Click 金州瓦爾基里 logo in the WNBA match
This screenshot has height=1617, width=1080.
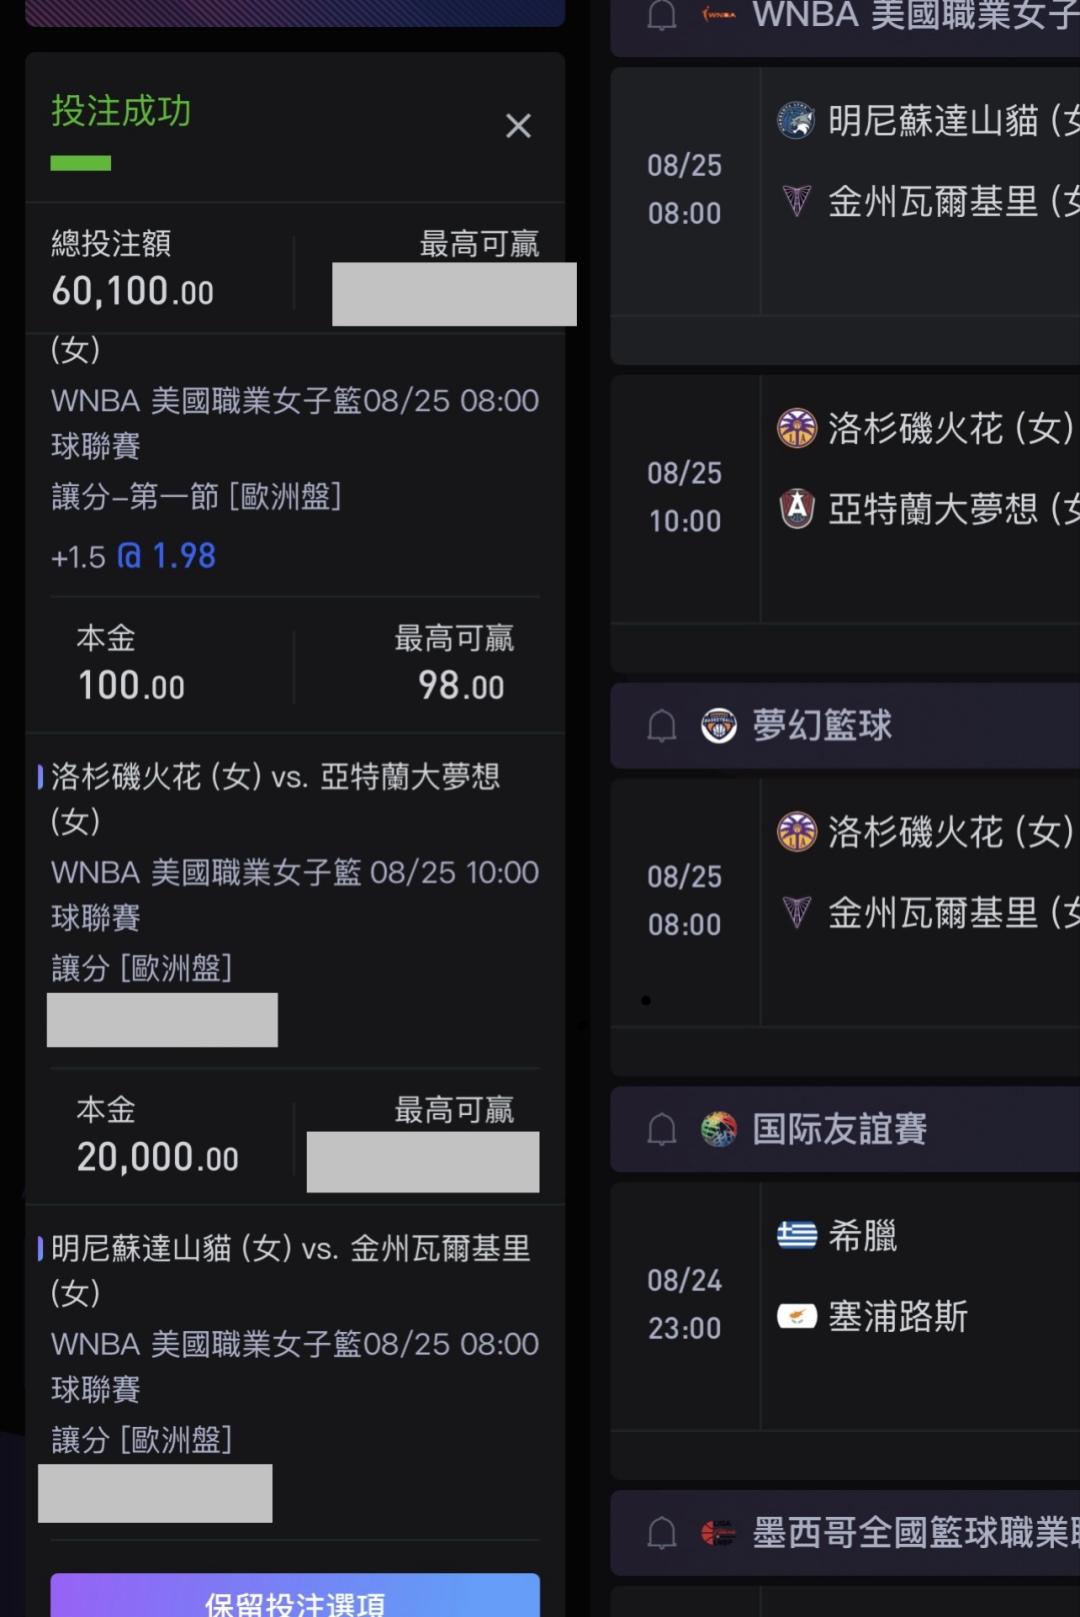796,201
